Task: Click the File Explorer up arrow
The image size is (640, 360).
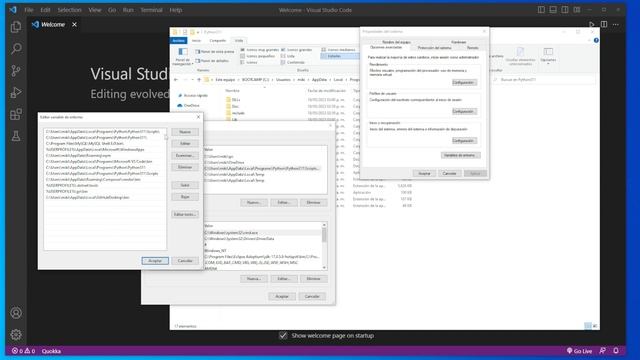Action: click(199, 80)
